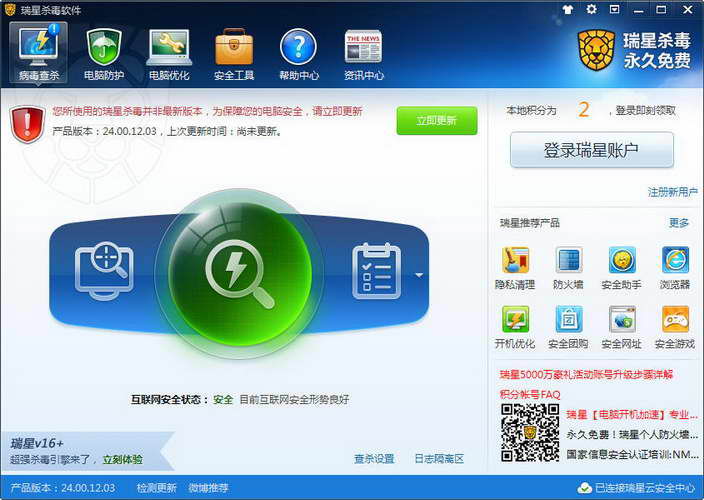The height and width of the screenshot is (500, 704).
Task: Open the 资讯中心 news center
Action: pos(364,54)
